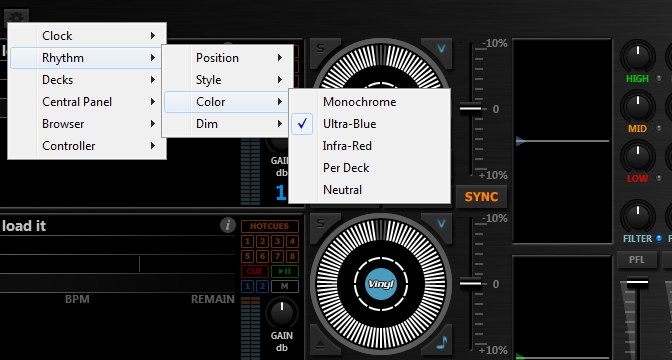Image resolution: width=672 pixels, height=360 pixels.
Task: Click blue loop button 2 on lower deck
Action: (x=263, y=286)
